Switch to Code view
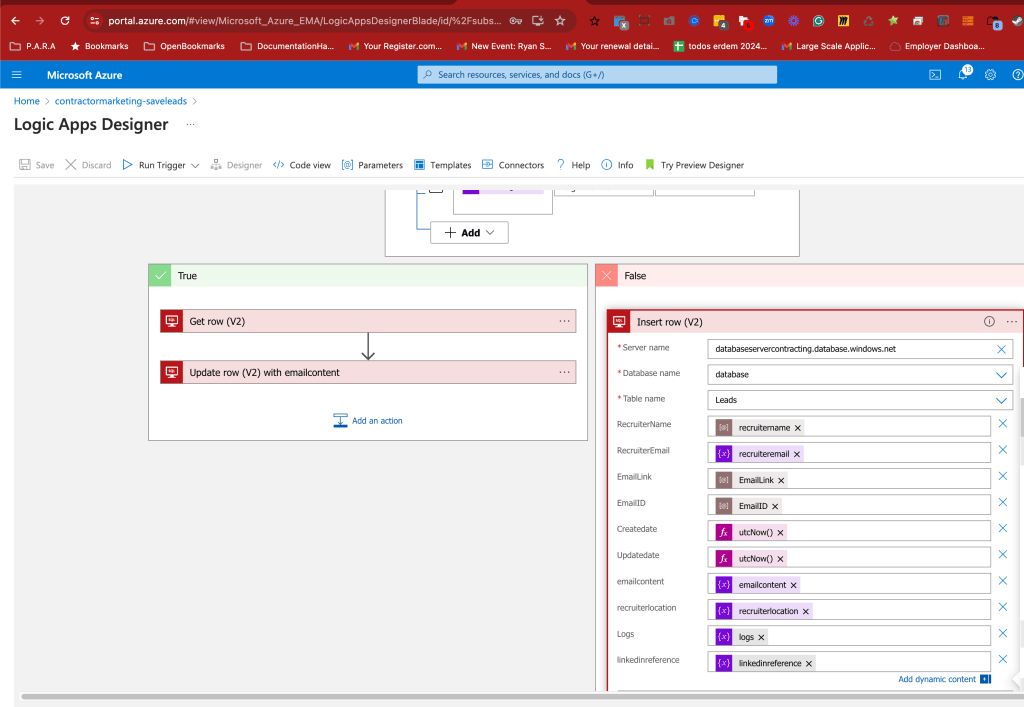 (302, 165)
